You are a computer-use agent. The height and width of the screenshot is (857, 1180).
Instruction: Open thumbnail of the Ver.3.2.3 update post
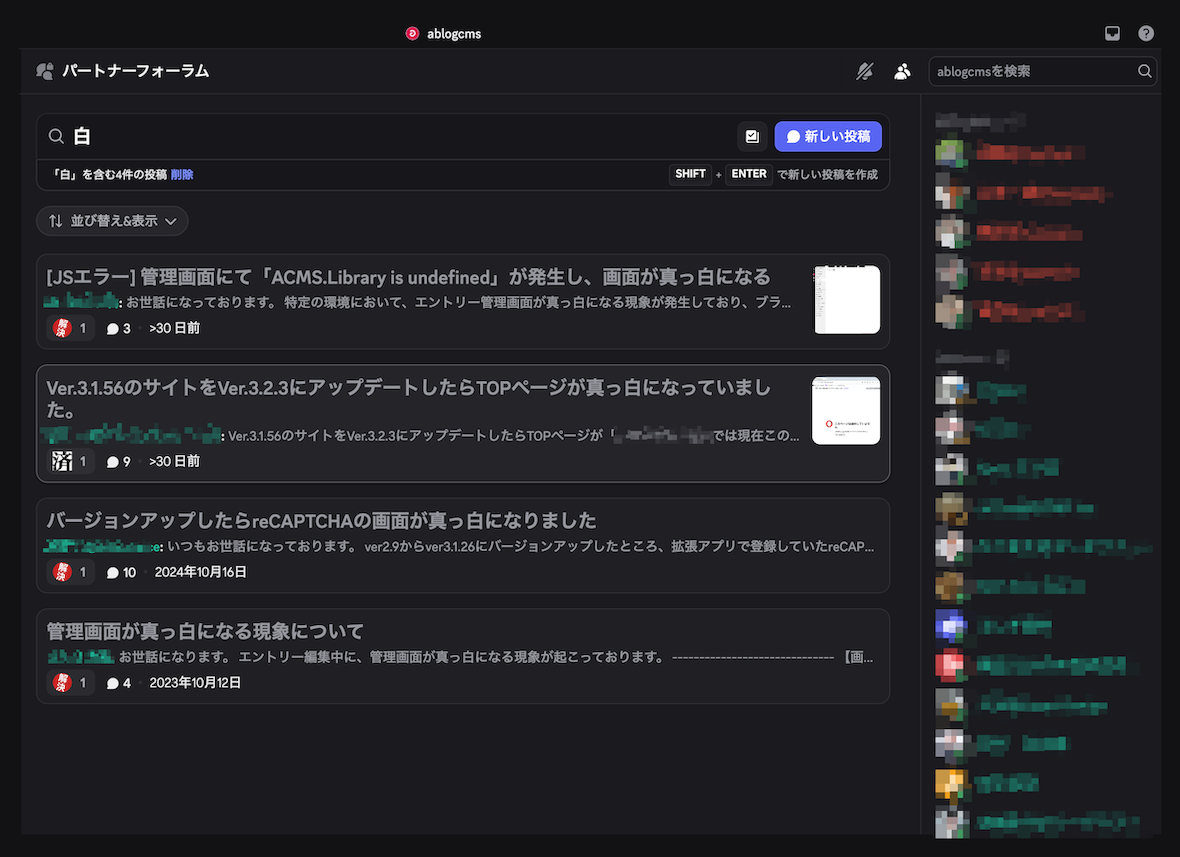[846, 410]
